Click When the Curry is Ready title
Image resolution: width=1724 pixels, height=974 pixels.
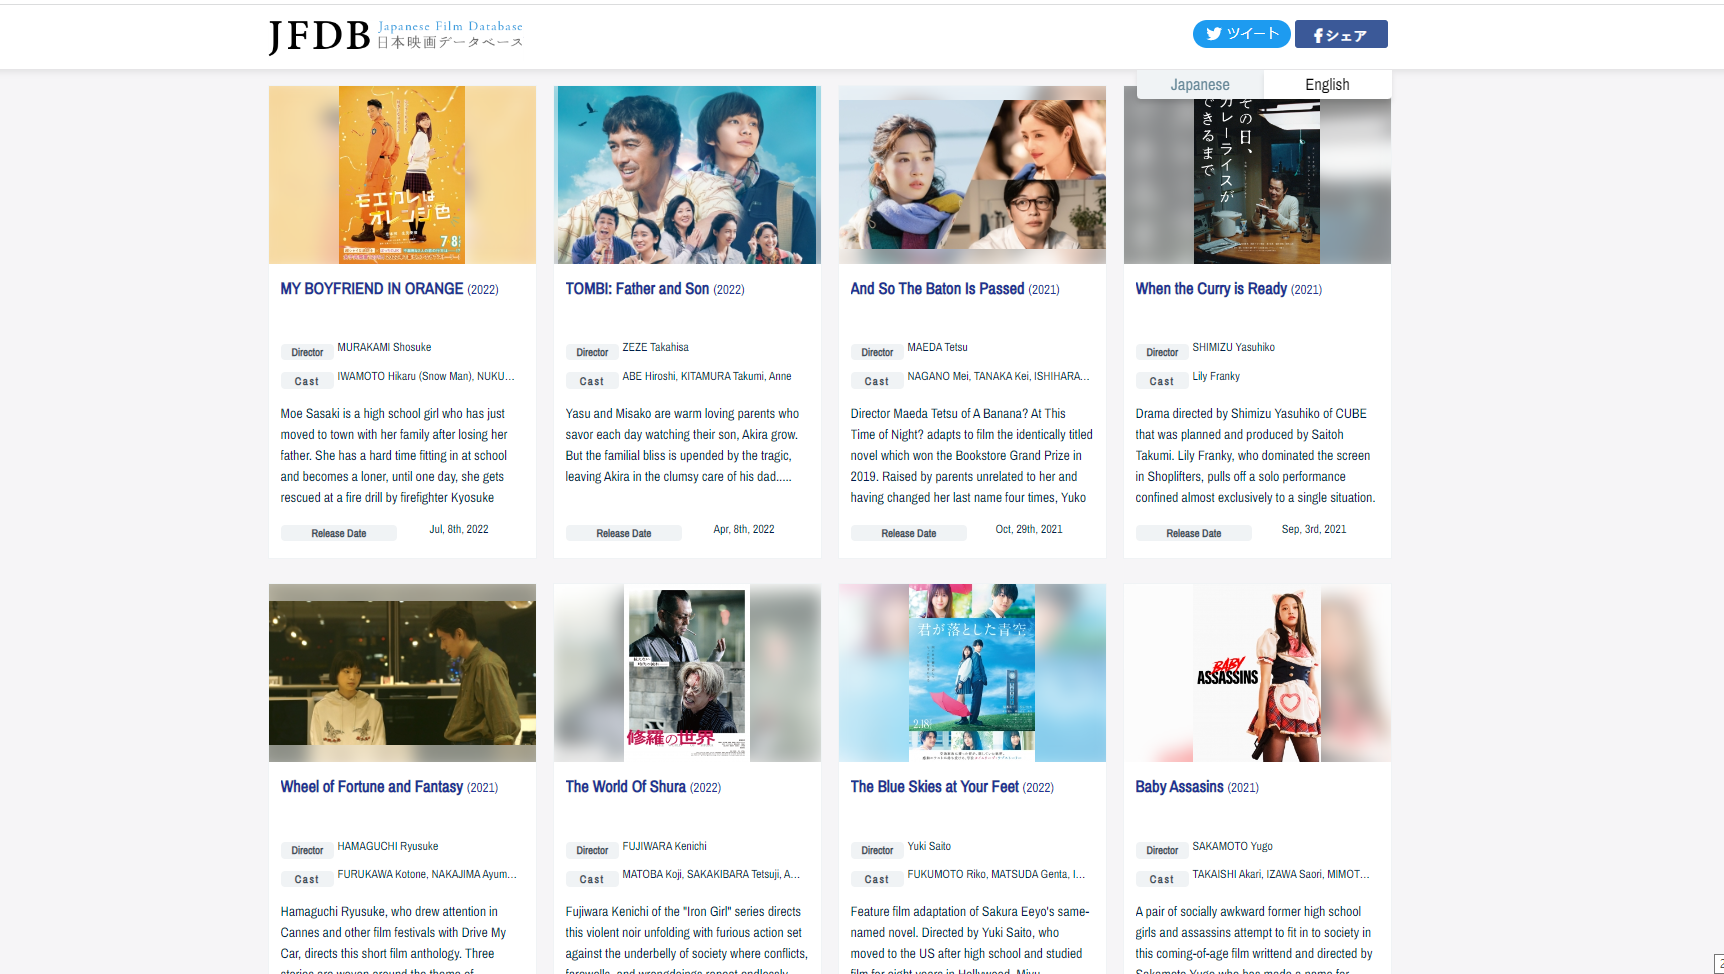pyautogui.click(x=1211, y=289)
